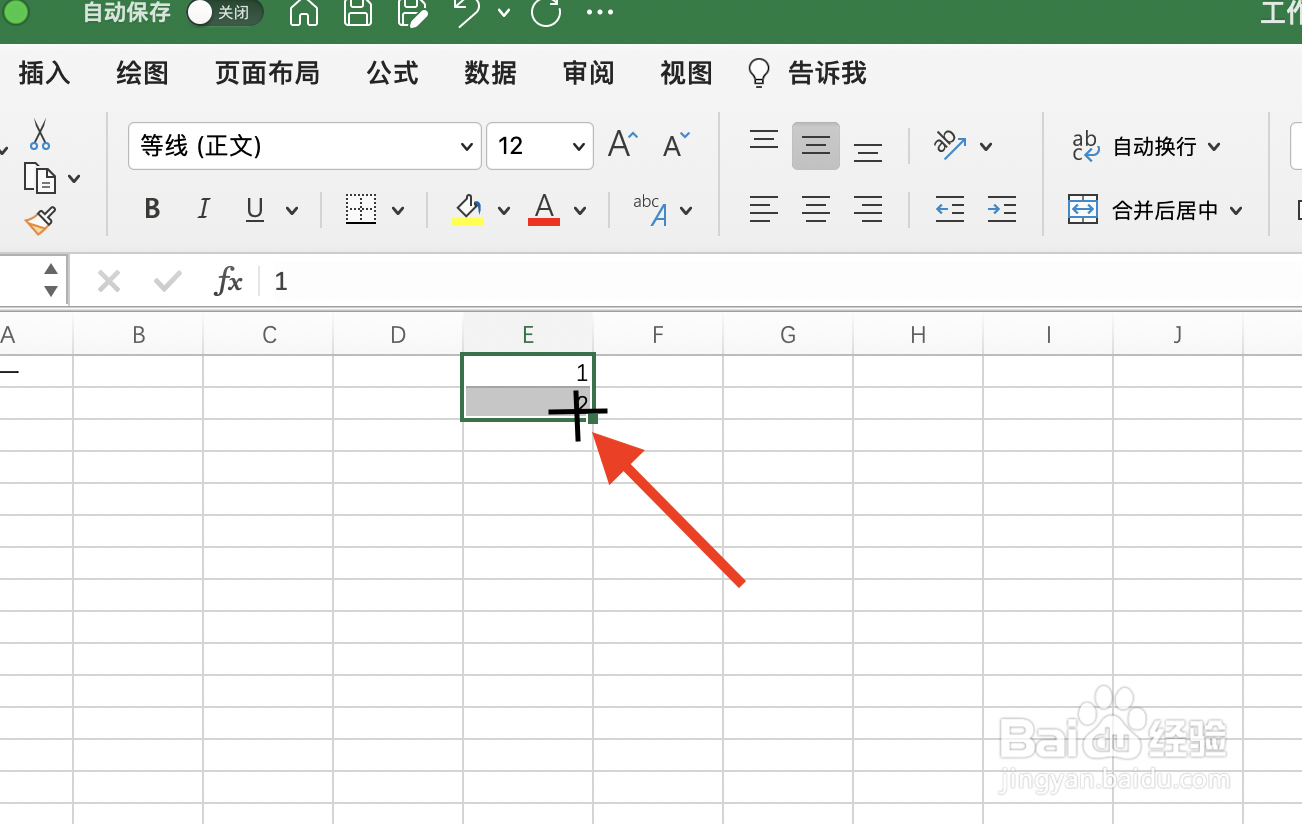Image resolution: width=1302 pixels, height=824 pixels.
Task: Click the decrease font size icon
Action: tap(671, 145)
